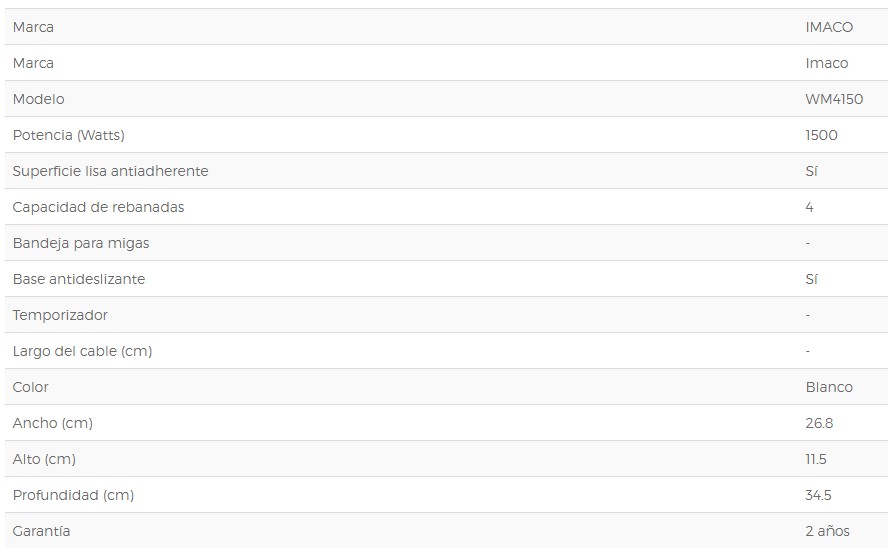Click the Largo del cable (cm) label

(82, 351)
